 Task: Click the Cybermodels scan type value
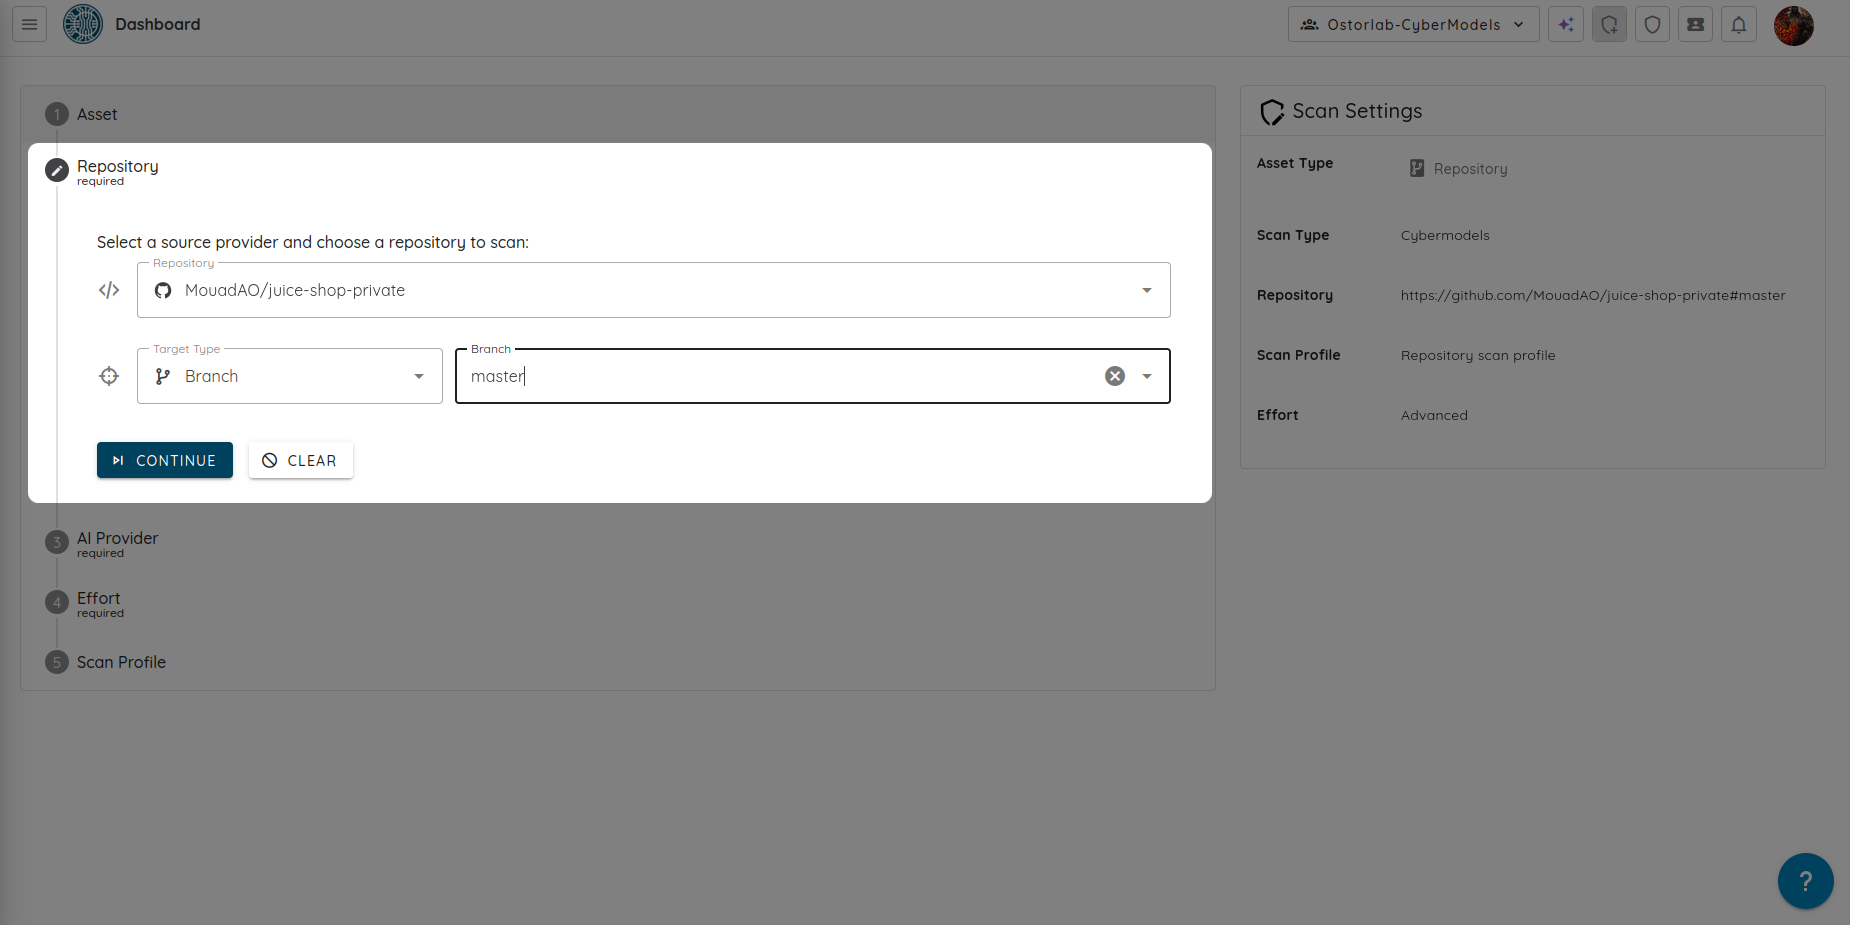1445,235
